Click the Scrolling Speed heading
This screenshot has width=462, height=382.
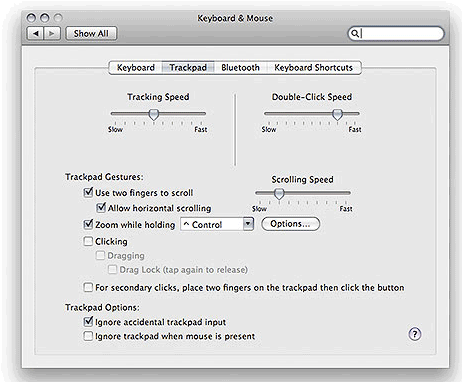[302, 179]
